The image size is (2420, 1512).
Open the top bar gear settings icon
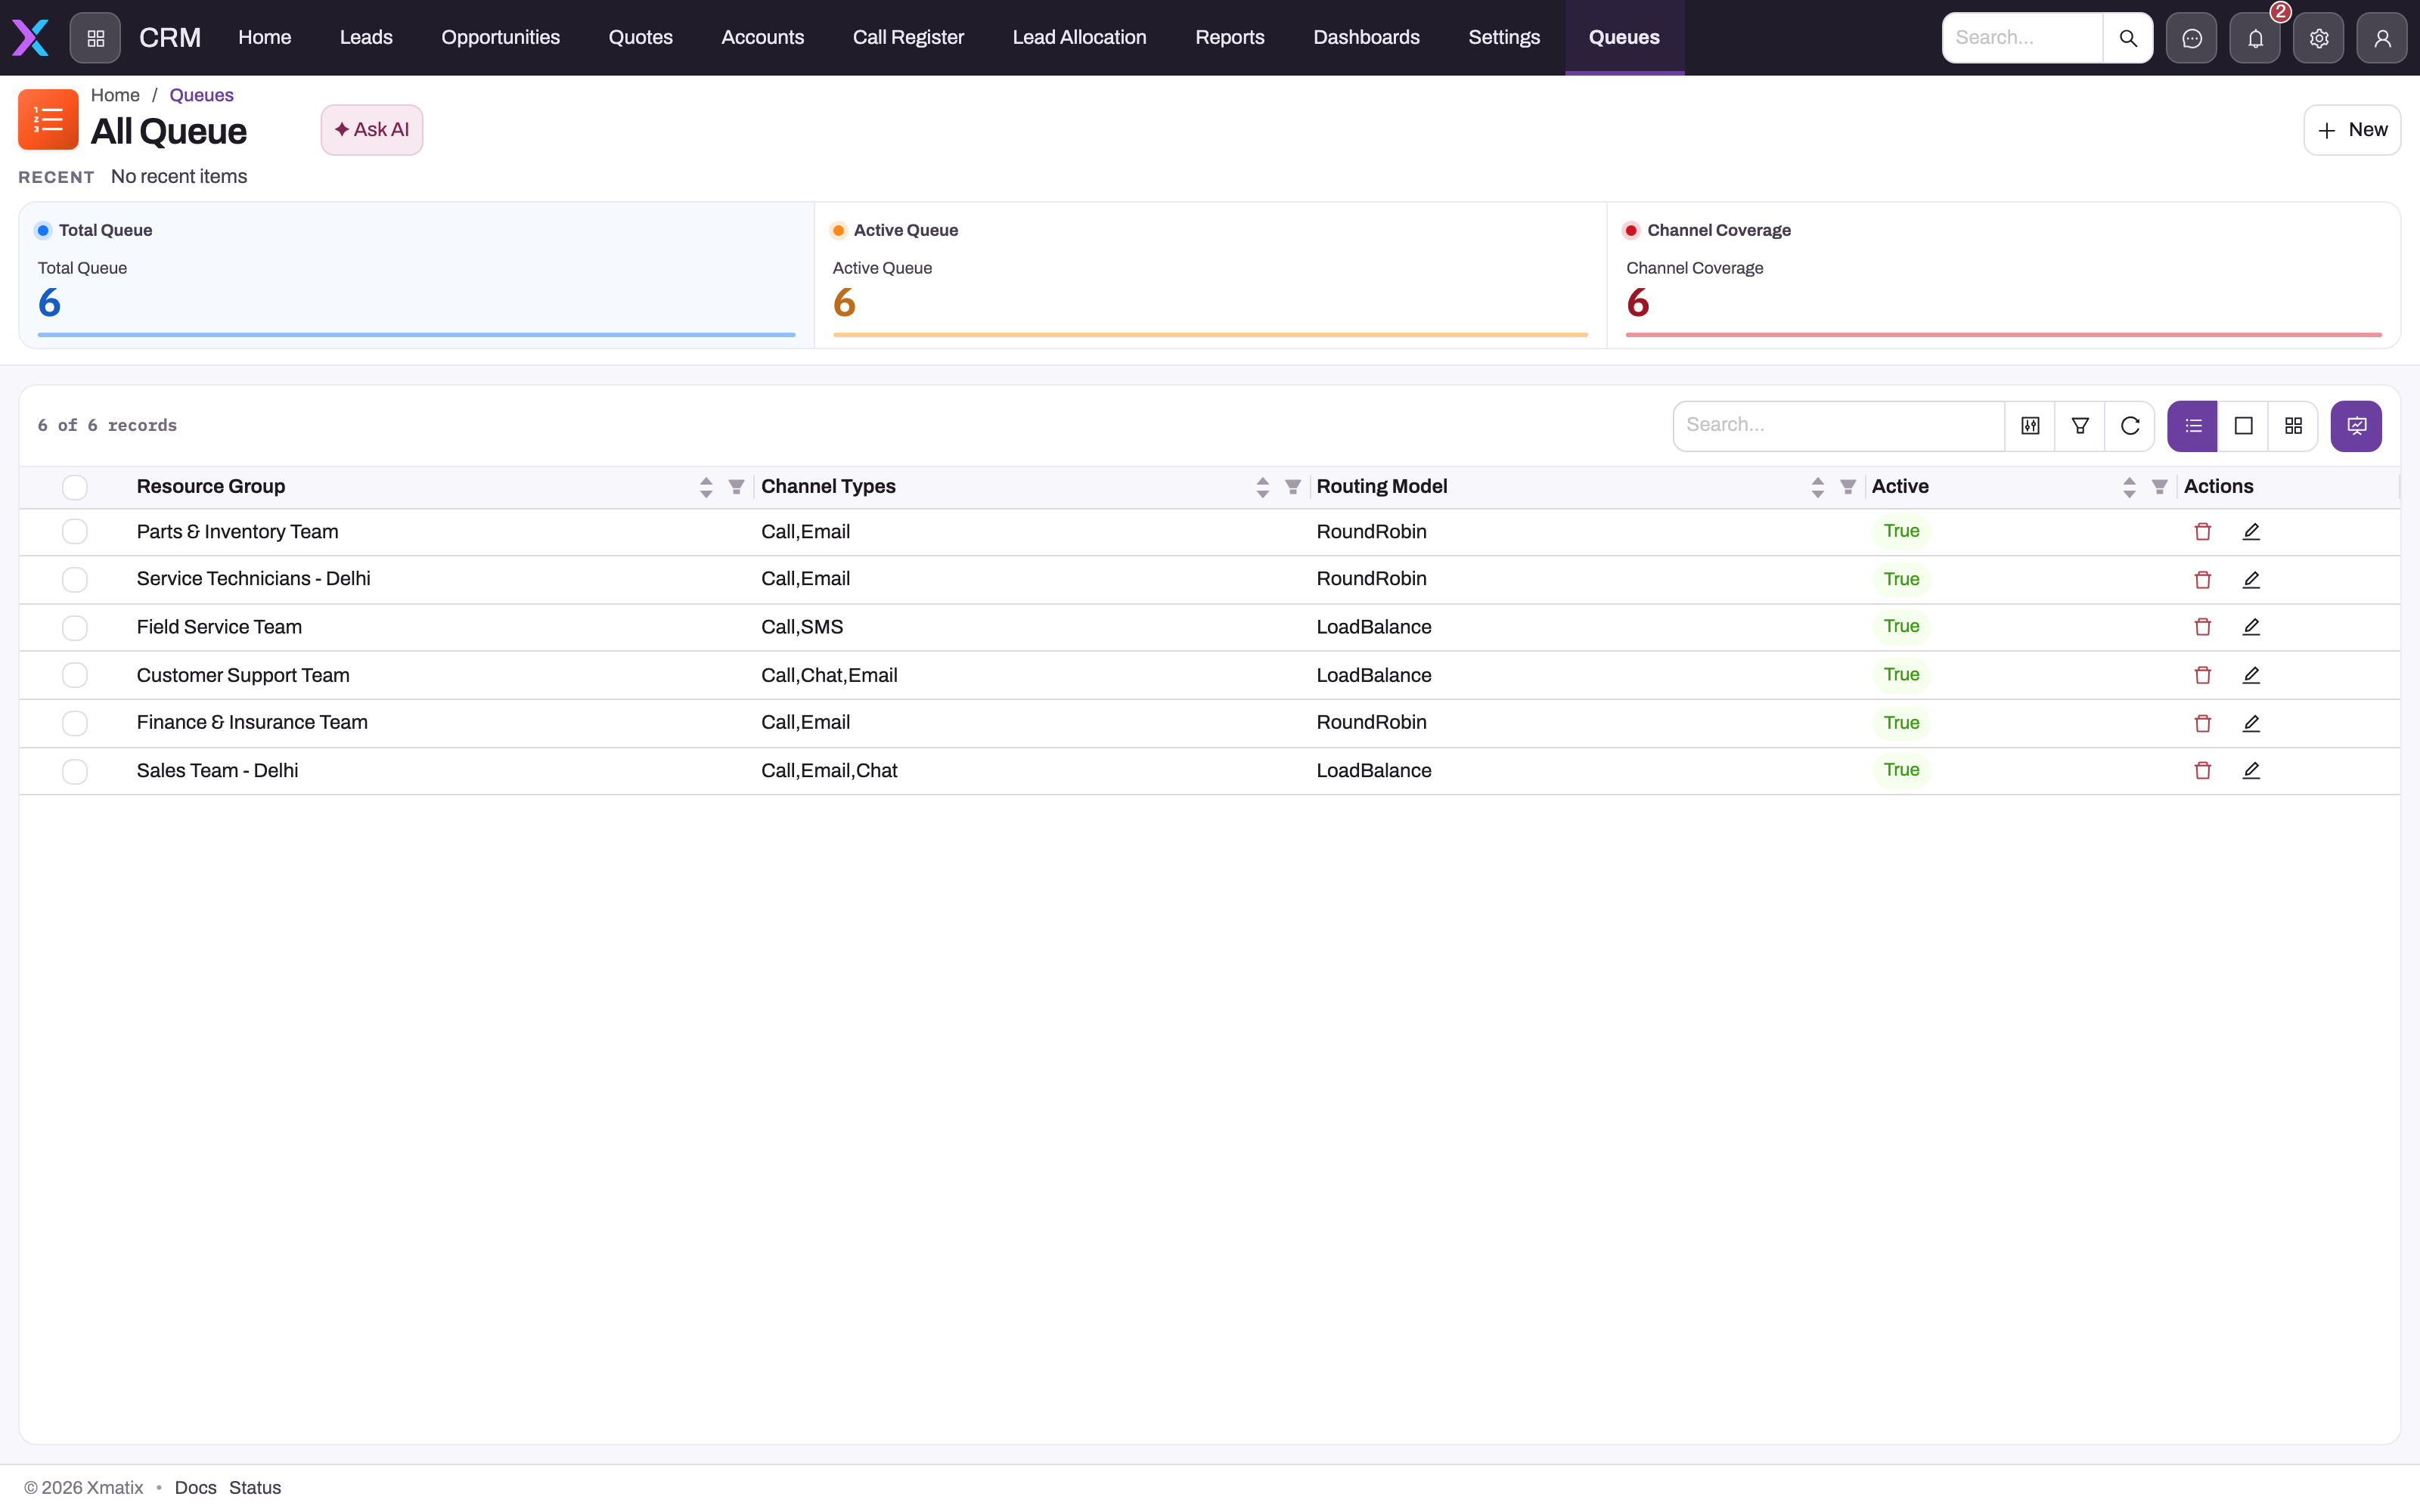tap(2318, 38)
